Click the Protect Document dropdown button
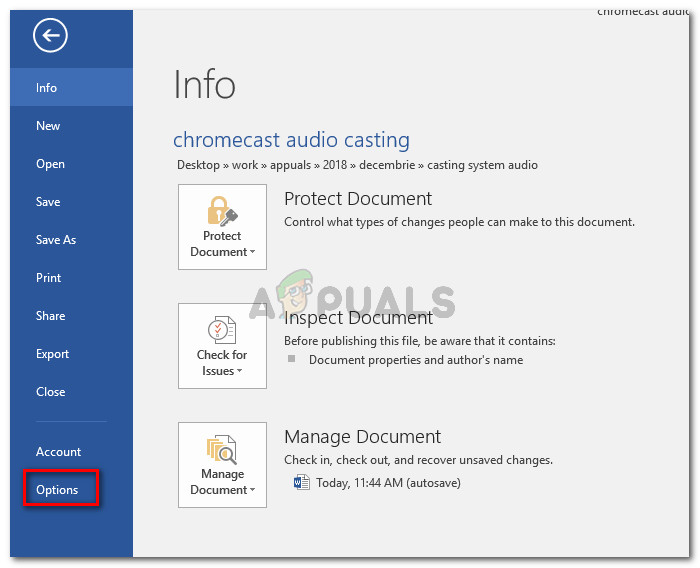The image size is (700, 568). click(x=222, y=227)
